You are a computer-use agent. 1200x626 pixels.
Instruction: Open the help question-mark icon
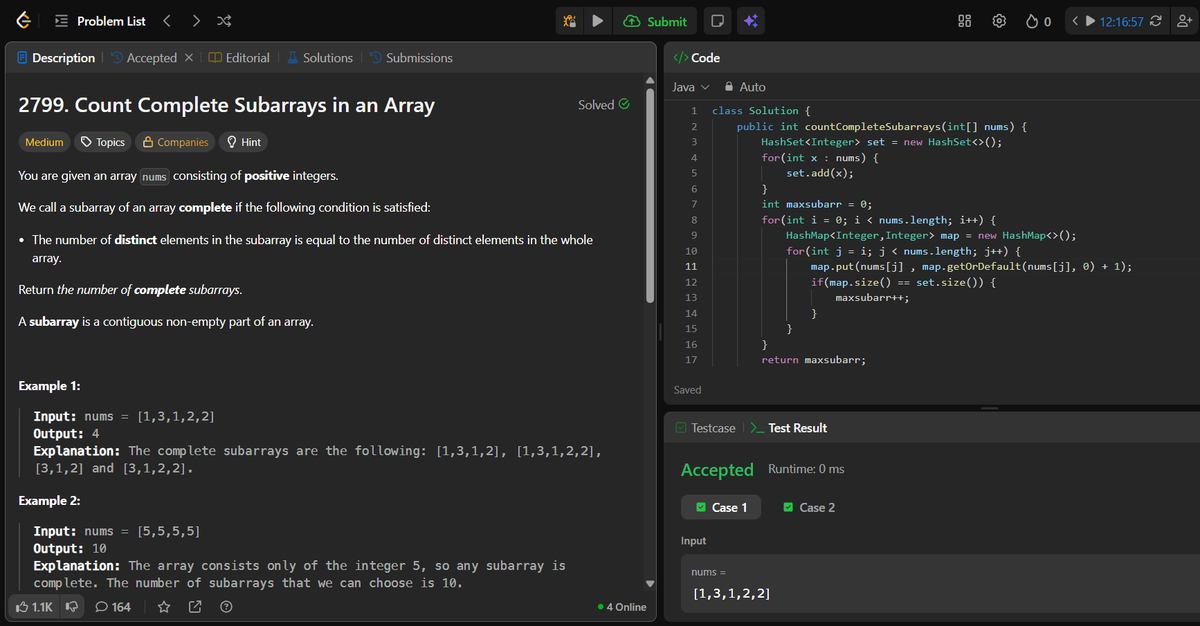226,606
